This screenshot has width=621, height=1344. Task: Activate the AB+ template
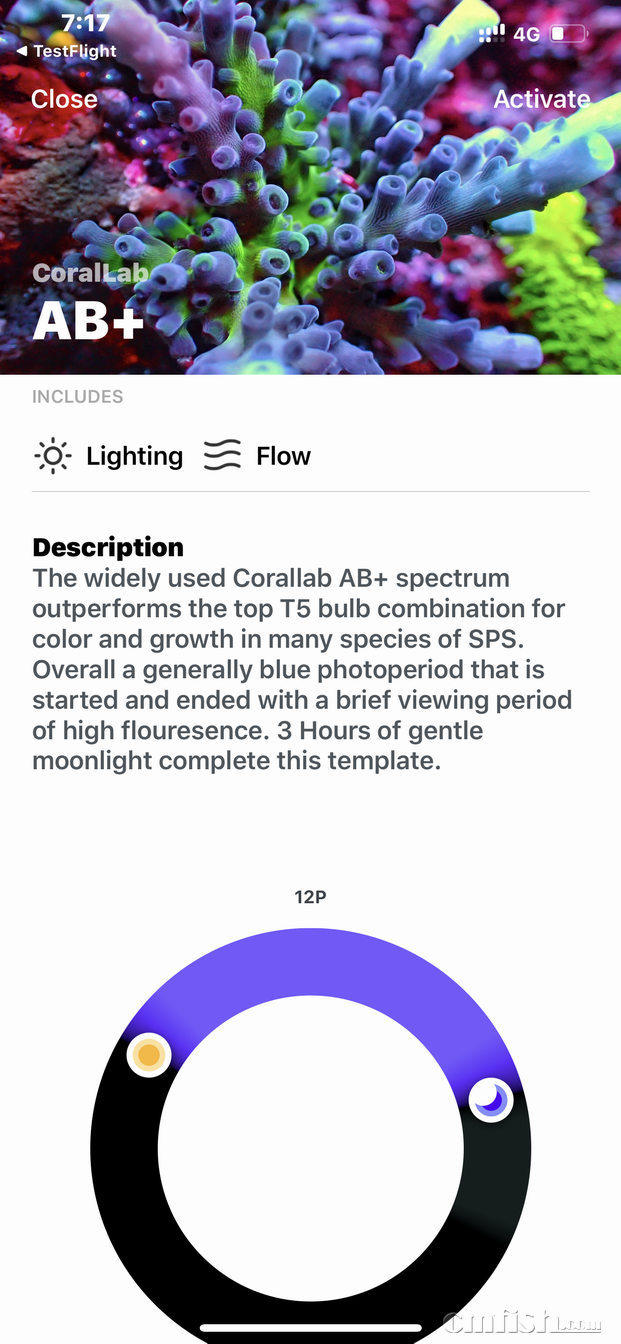pyautogui.click(x=541, y=99)
